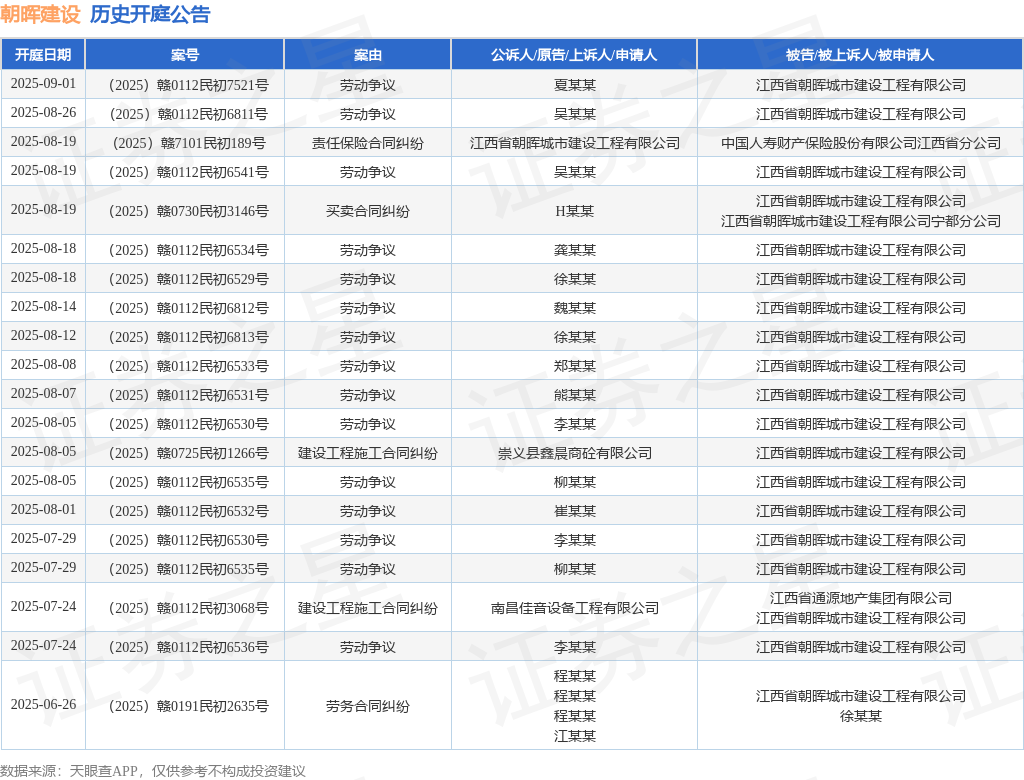Select defendant 江西省通源地产集团有限公司
Viewport: 1024px width, 780px height.
(x=861, y=598)
